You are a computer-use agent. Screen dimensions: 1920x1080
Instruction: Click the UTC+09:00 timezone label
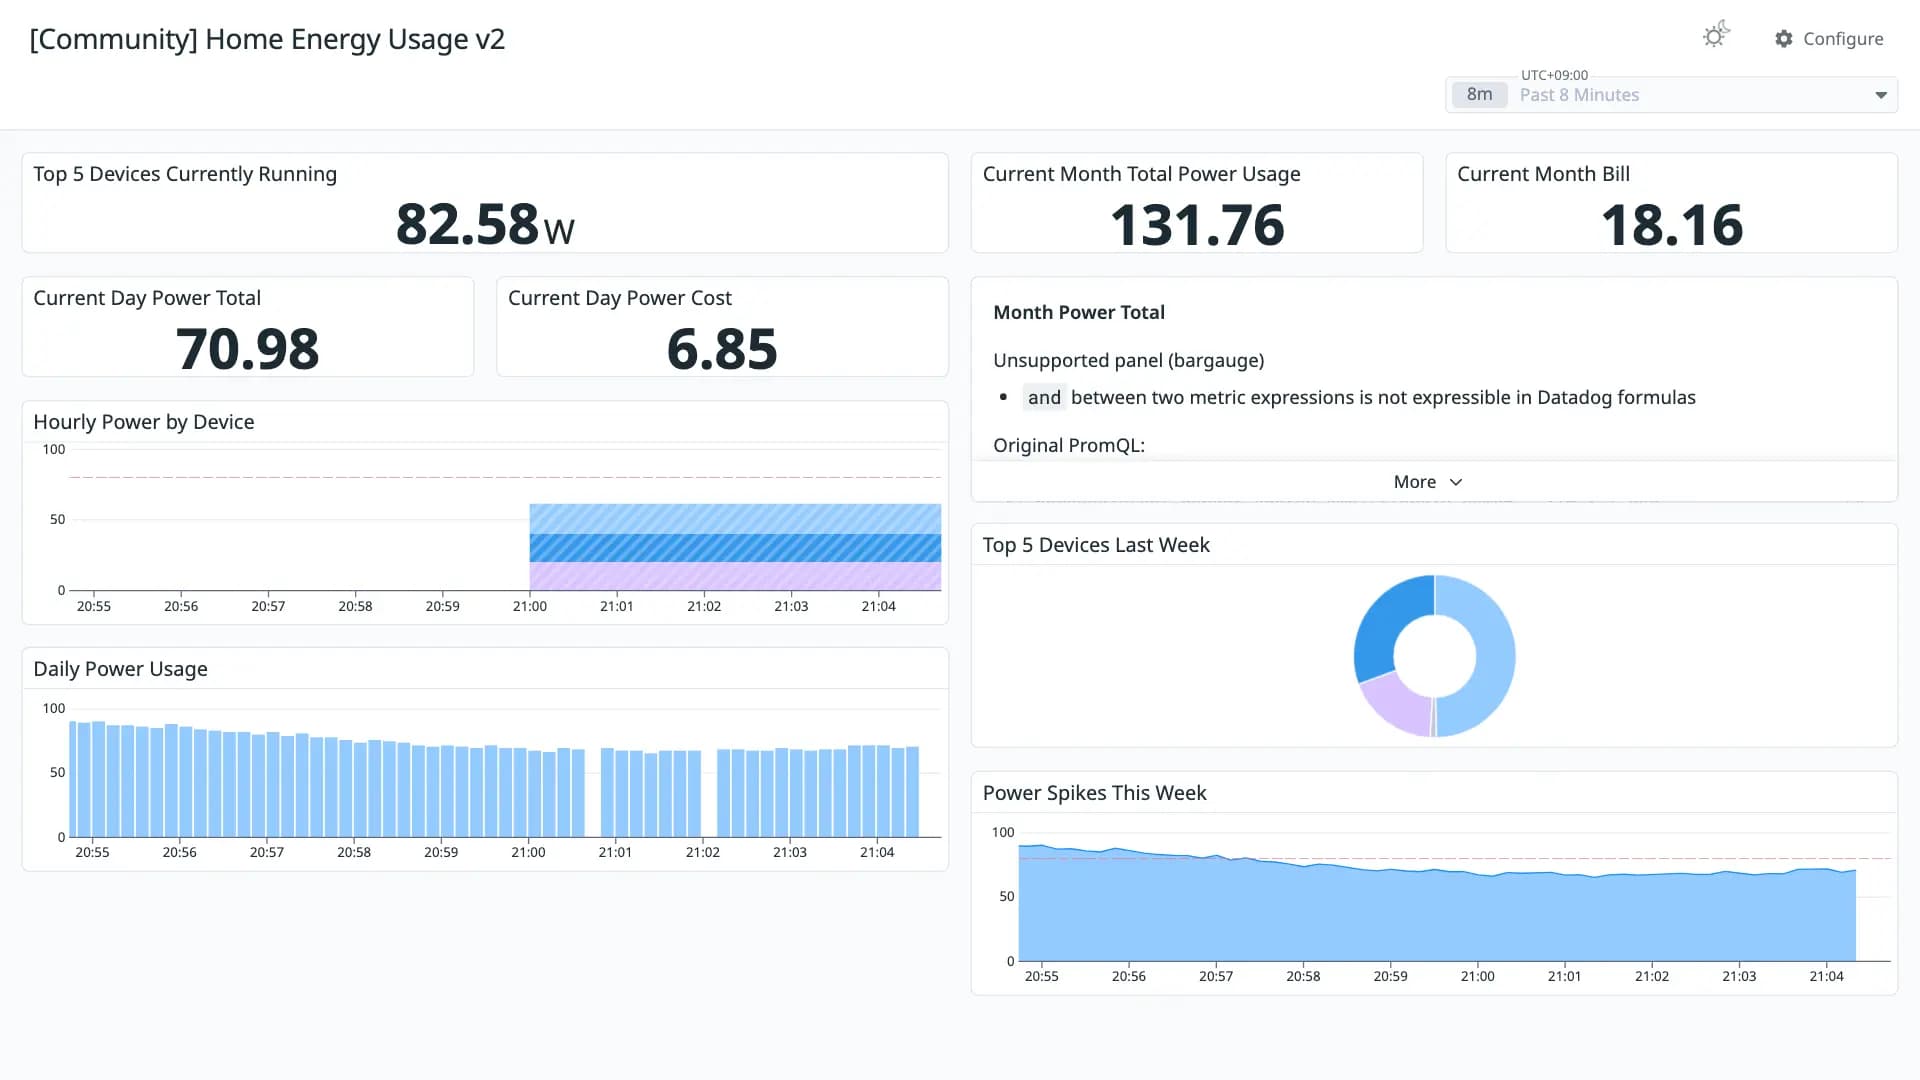coord(1554,75)
